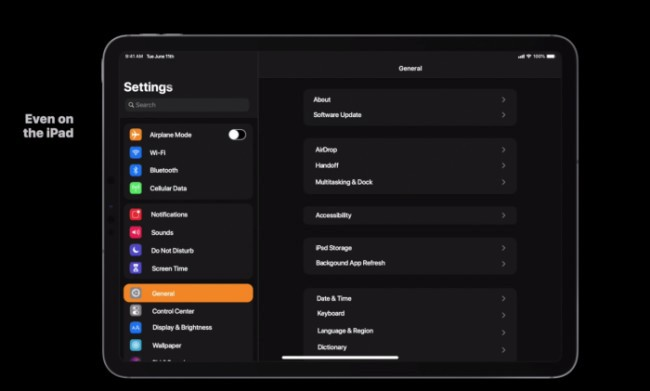Open the Wallpaper icon in the sidebar

point(136,345)
